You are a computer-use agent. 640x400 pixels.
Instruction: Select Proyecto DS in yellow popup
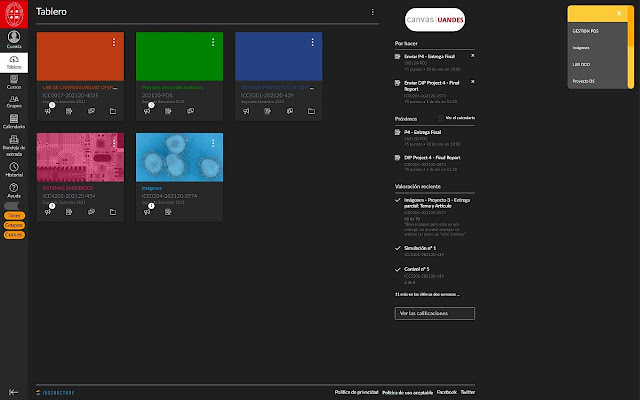583,81
